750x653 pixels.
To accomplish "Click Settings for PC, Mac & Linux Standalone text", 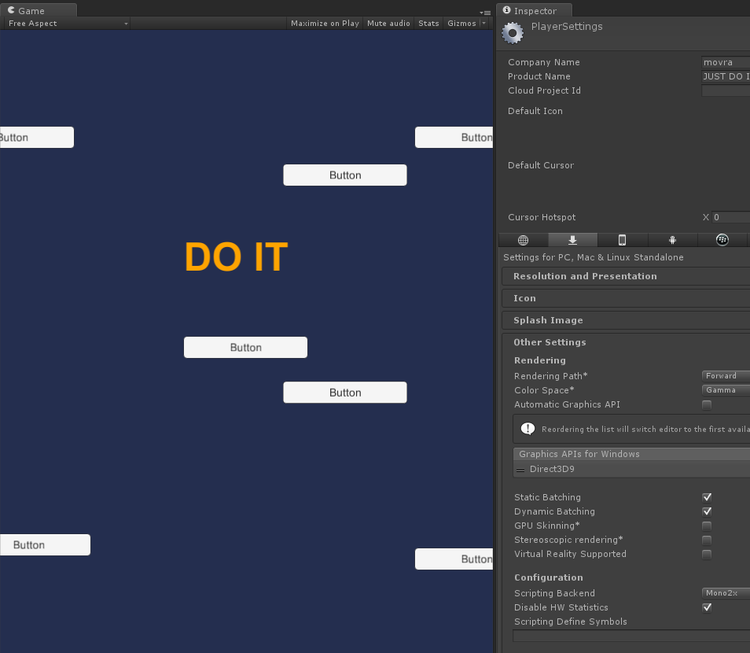I will (x=593, y=257).
